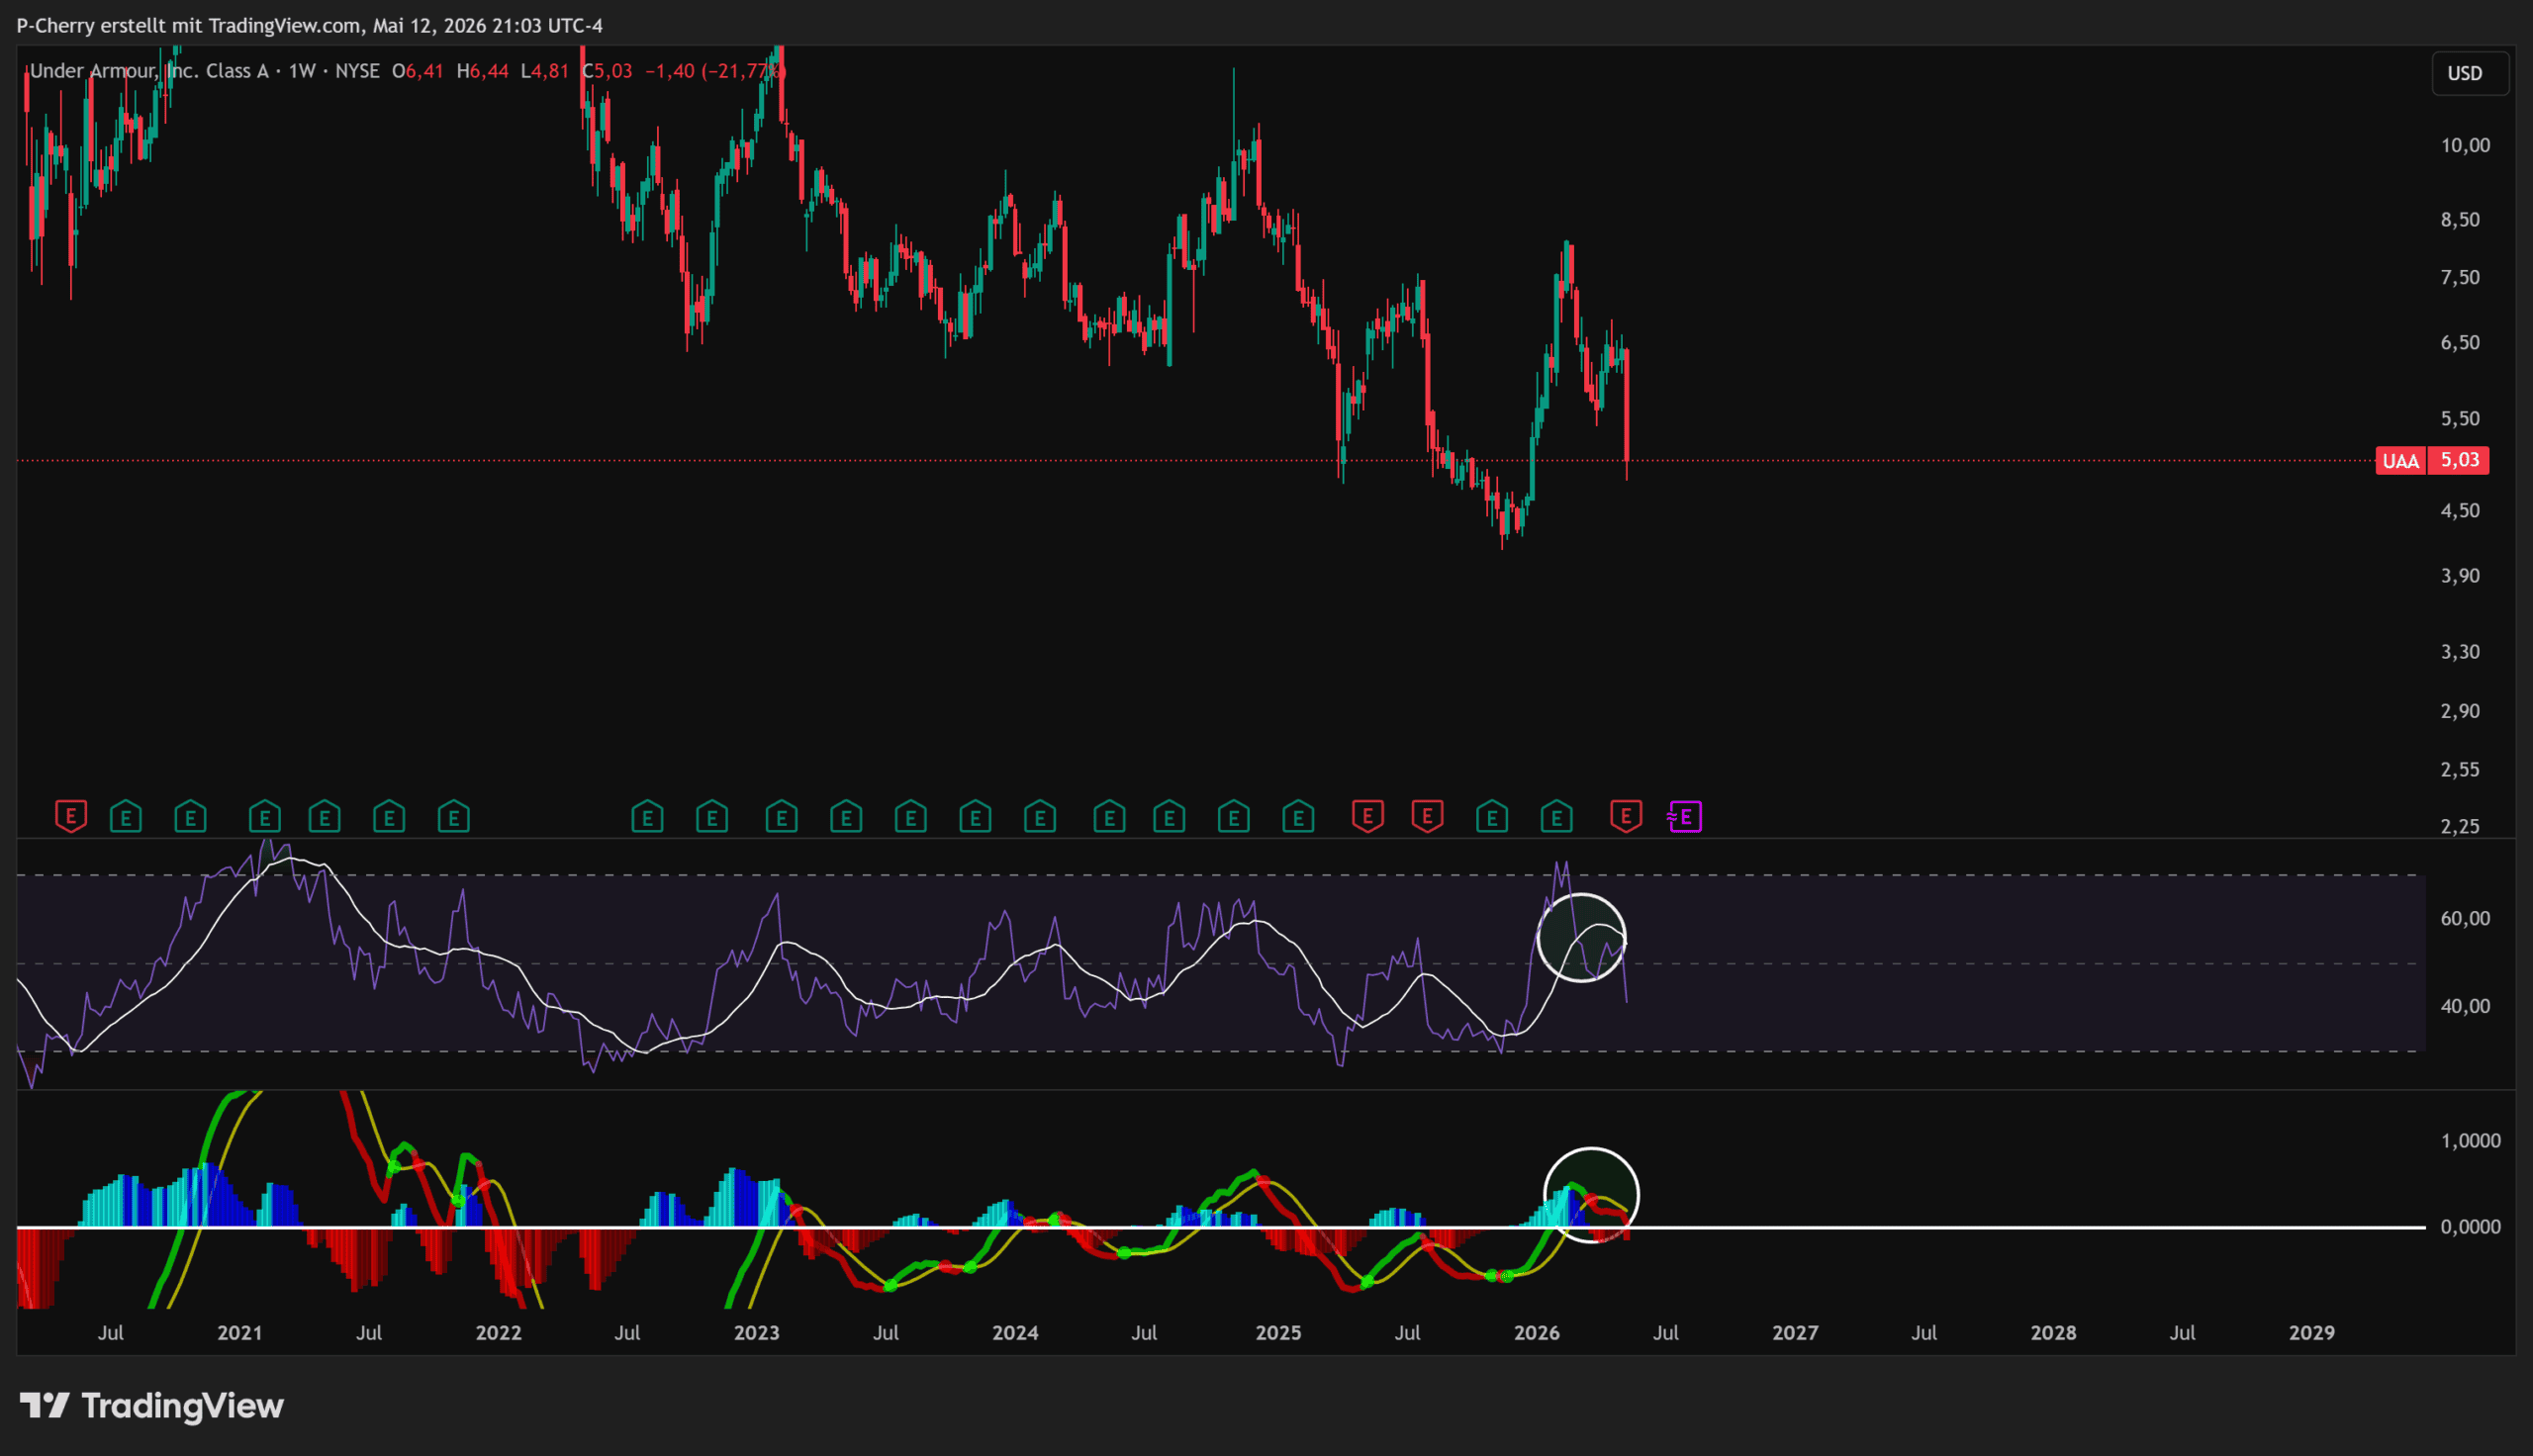Viewport: 2533px width, 1456px height.
Task: Click the red UAA 5,03 price label
Action: 2432,460
